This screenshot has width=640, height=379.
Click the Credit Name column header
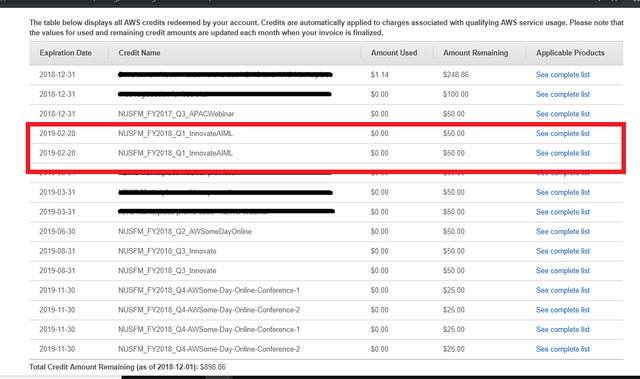139,53
